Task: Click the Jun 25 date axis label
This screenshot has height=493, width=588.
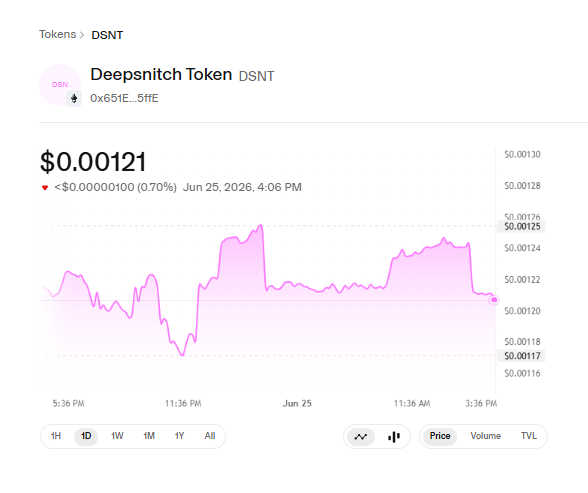Action: [297, 404]
